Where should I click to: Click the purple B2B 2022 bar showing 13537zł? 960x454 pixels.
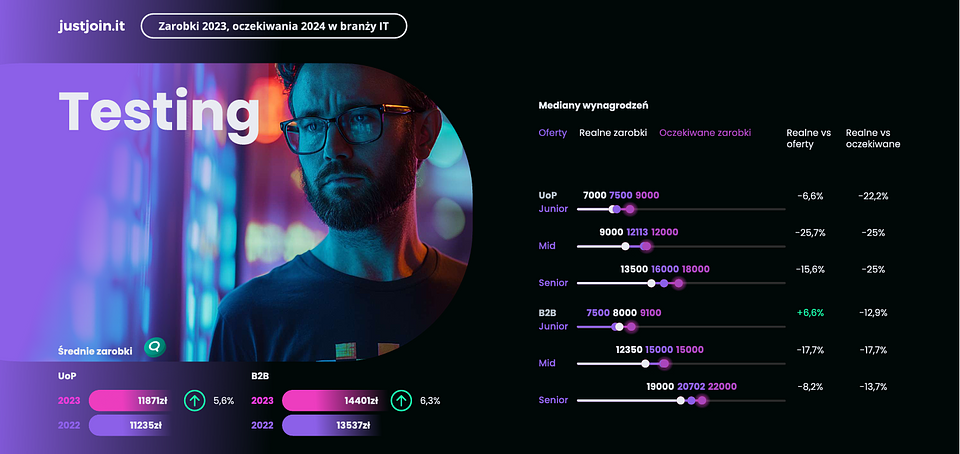(x=328, y=426)
